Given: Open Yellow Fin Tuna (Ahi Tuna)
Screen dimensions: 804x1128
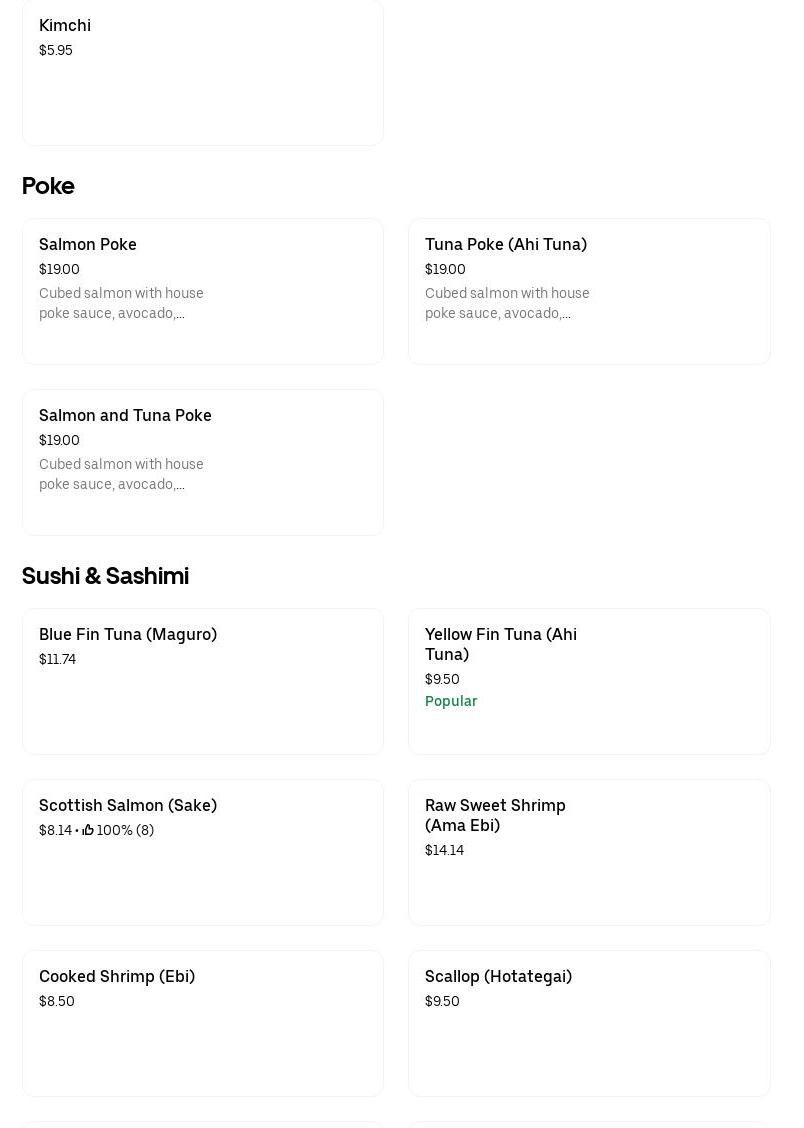Looking at the screenshot, I should 588,681.
